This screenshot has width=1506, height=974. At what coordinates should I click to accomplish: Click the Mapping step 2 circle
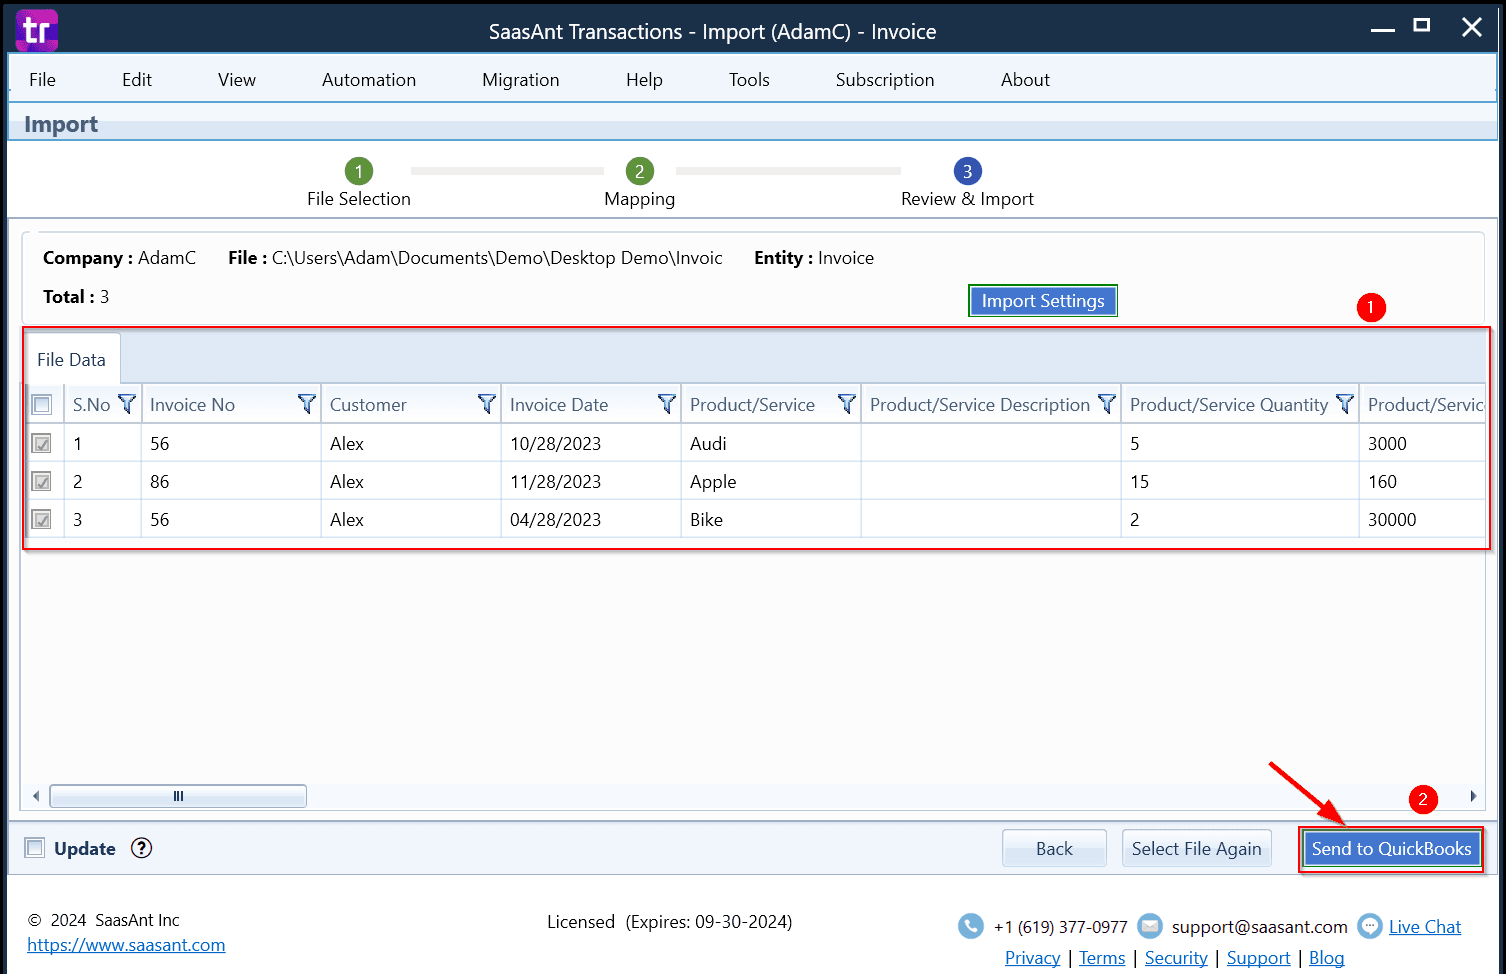[640, 171]
